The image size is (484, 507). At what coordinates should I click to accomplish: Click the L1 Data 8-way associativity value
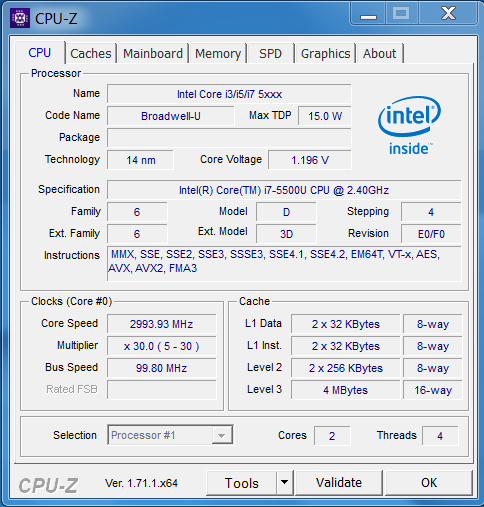pos(433,324)
